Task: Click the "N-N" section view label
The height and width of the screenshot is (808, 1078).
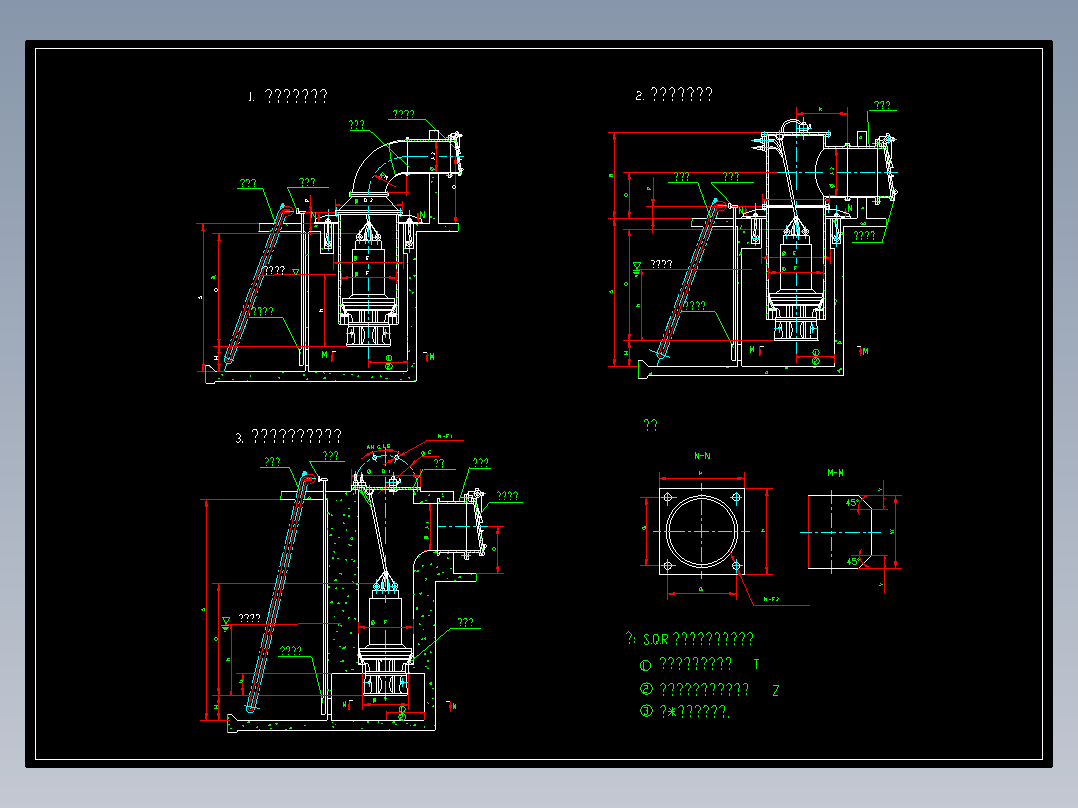Action: (702, 456)
